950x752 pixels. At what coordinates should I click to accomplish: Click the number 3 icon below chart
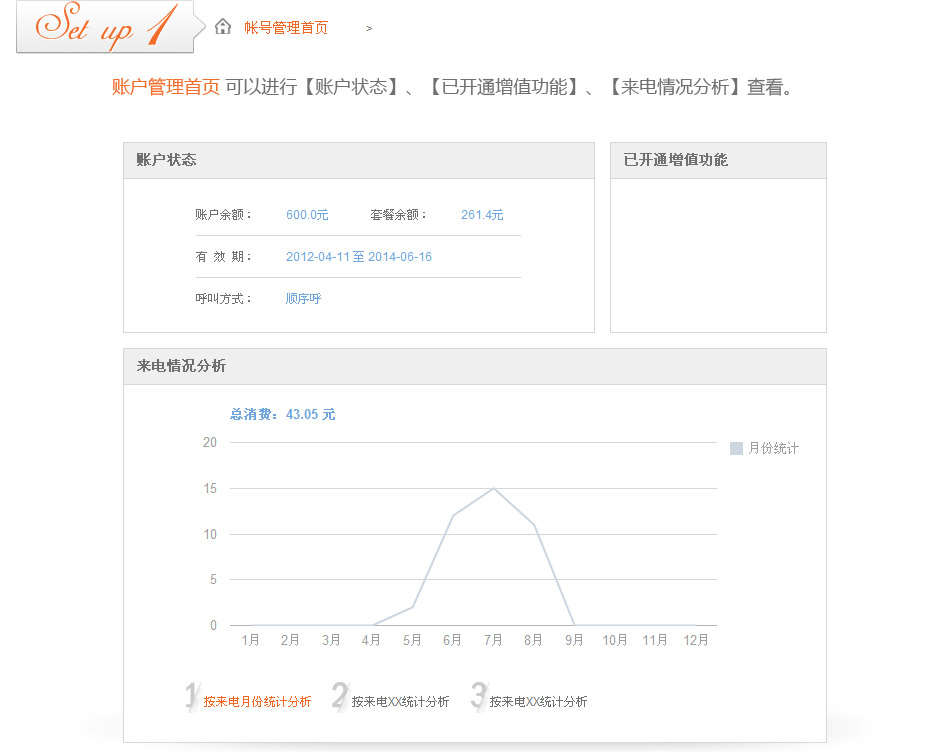pos(478,696)
